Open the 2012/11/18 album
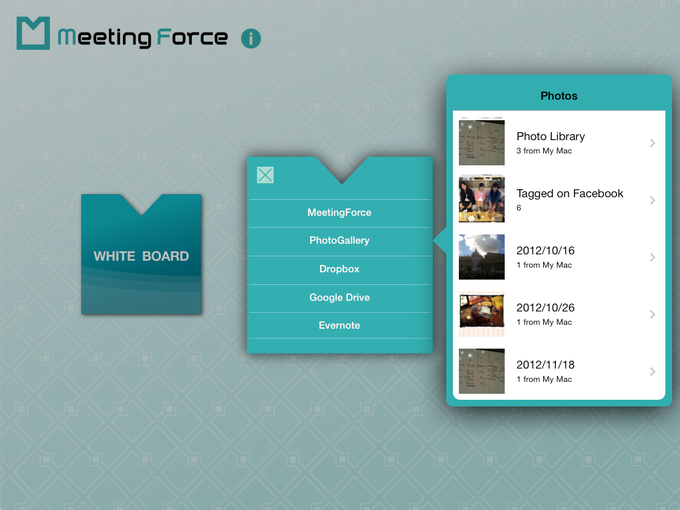 coord(559,372)
